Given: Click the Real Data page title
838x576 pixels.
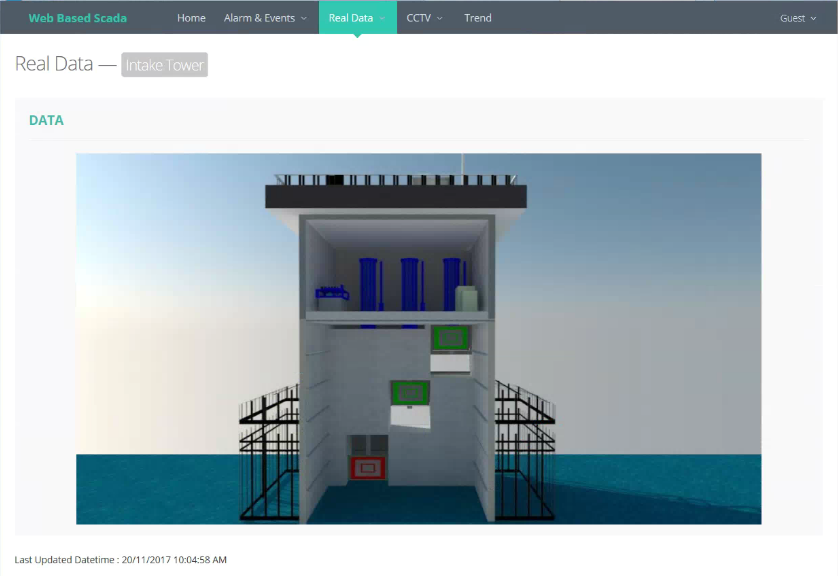Looking at the screenshot, I should [54, 64].
